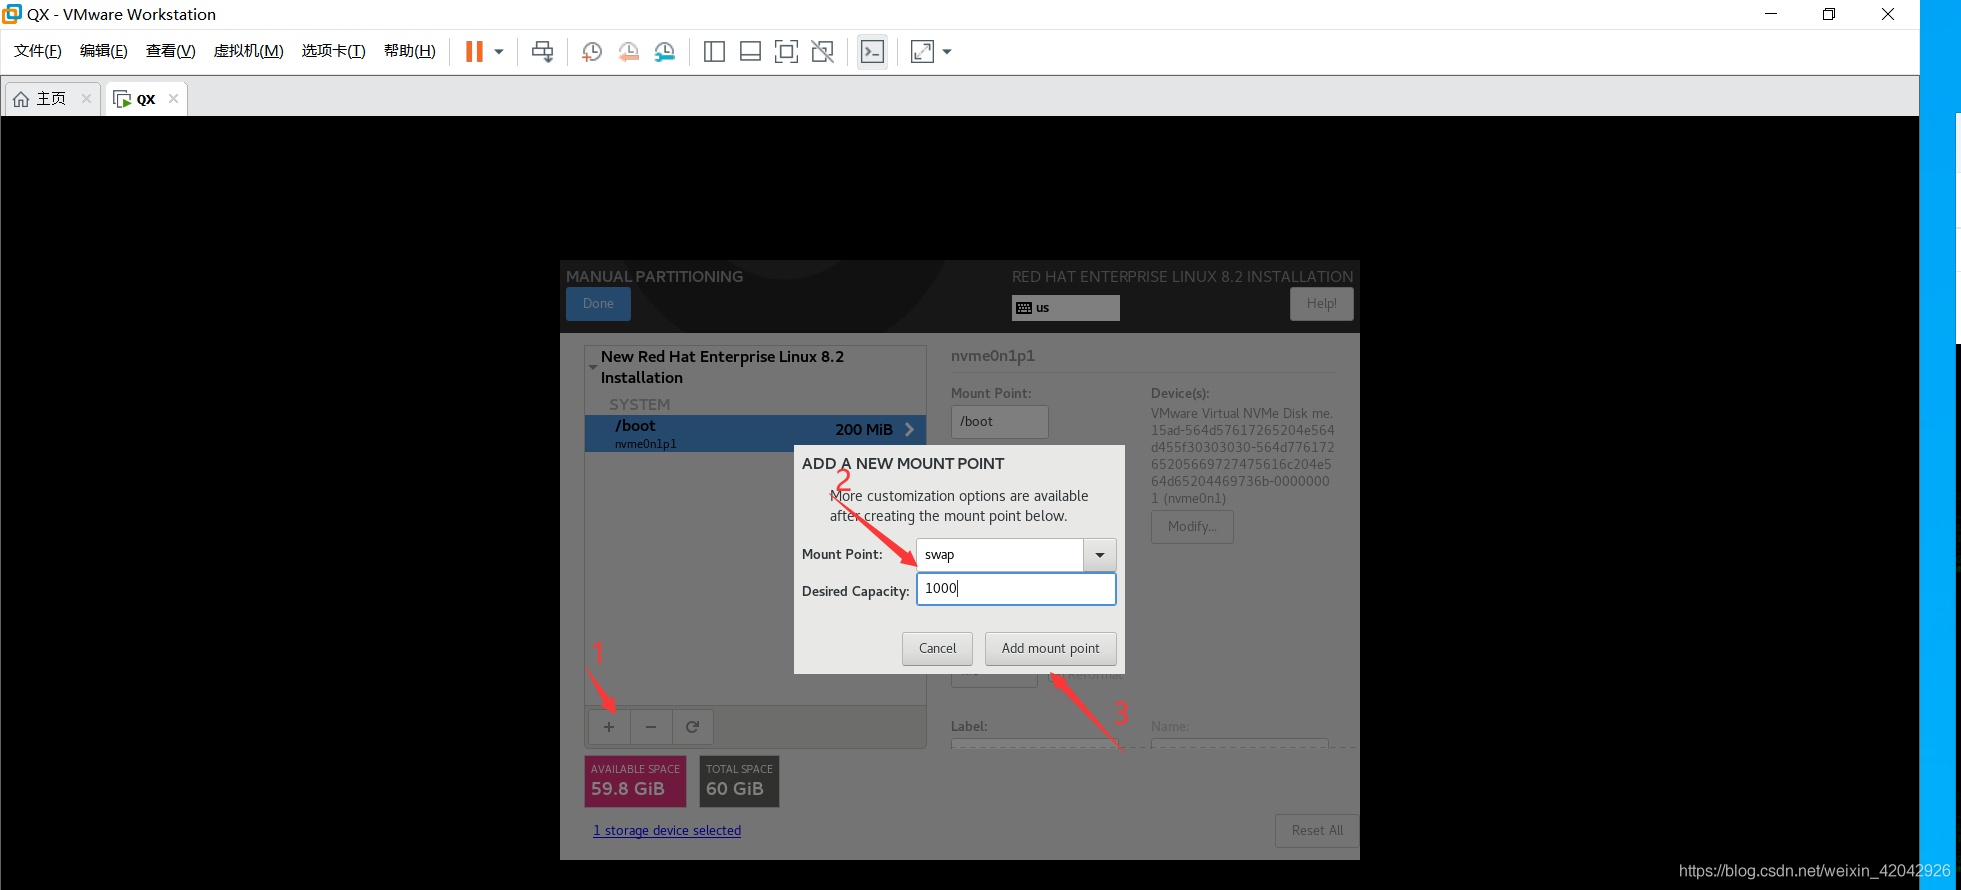Viewport: 1961px width, 890px height.
Task: Open the power options dropdown arrow
Action: 499,51
